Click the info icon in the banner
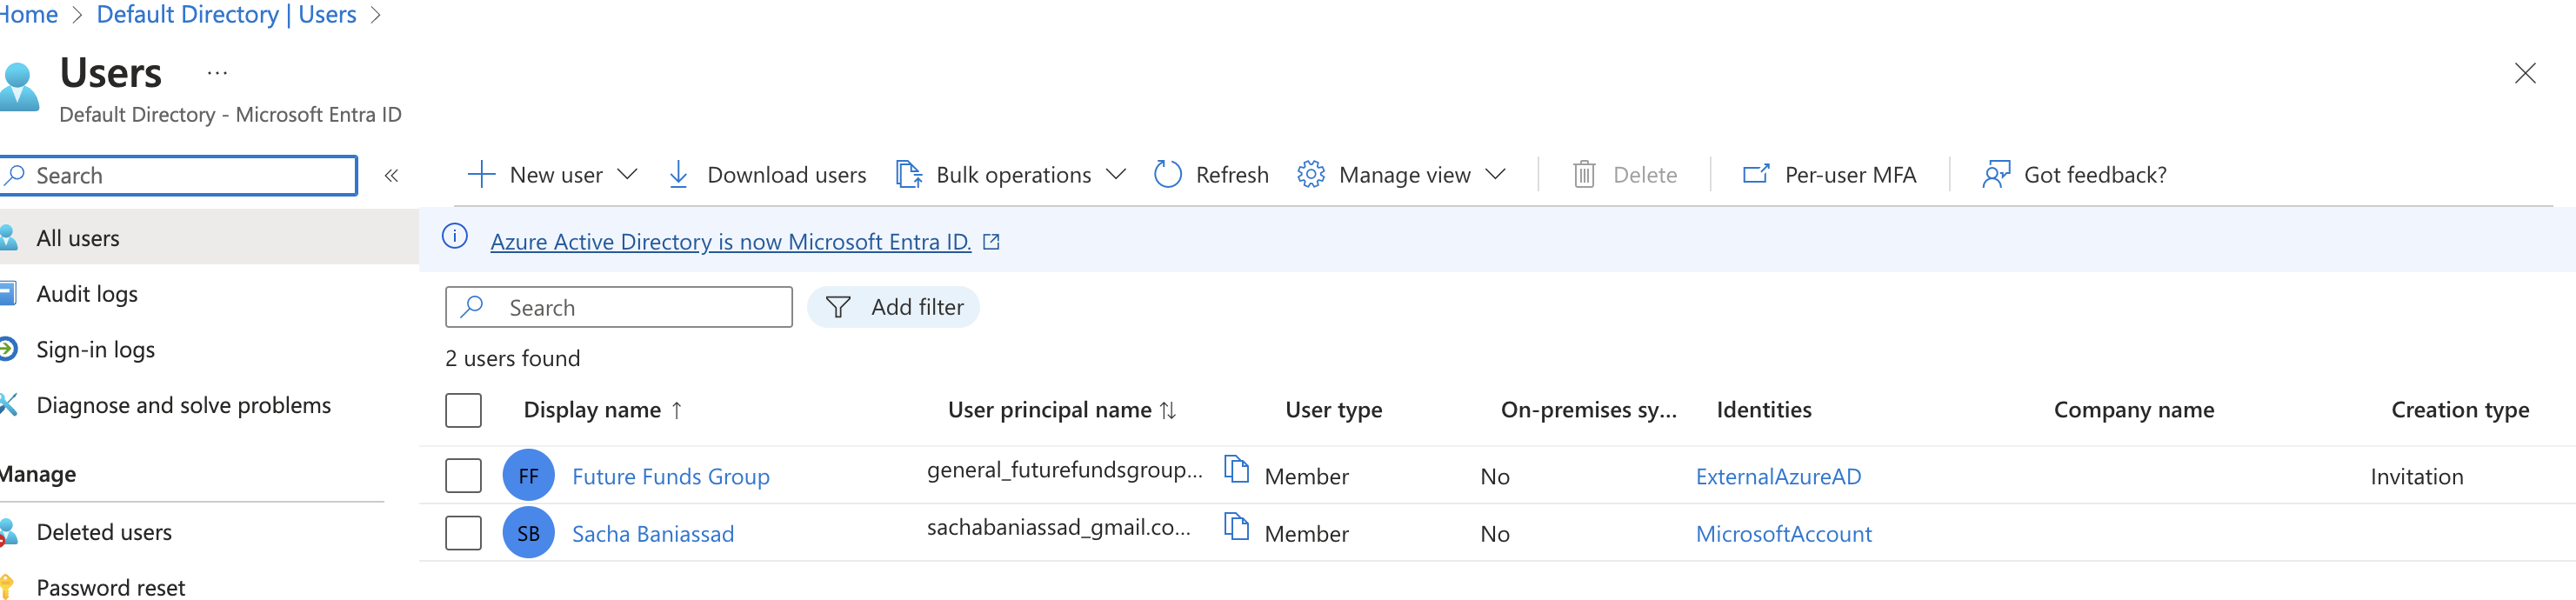Screen dimensions: 2576x600 click(455, 237)
